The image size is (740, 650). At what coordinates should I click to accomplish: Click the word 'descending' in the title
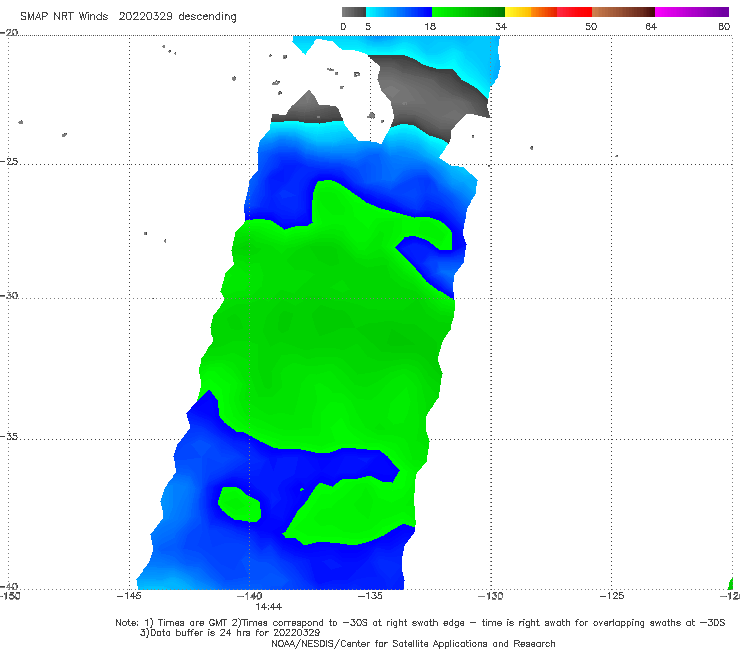(208, 17)
